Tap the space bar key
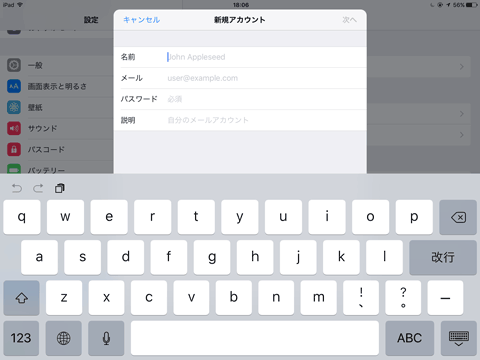The width and height of the screenshot is (480, 360). [255, 338]
